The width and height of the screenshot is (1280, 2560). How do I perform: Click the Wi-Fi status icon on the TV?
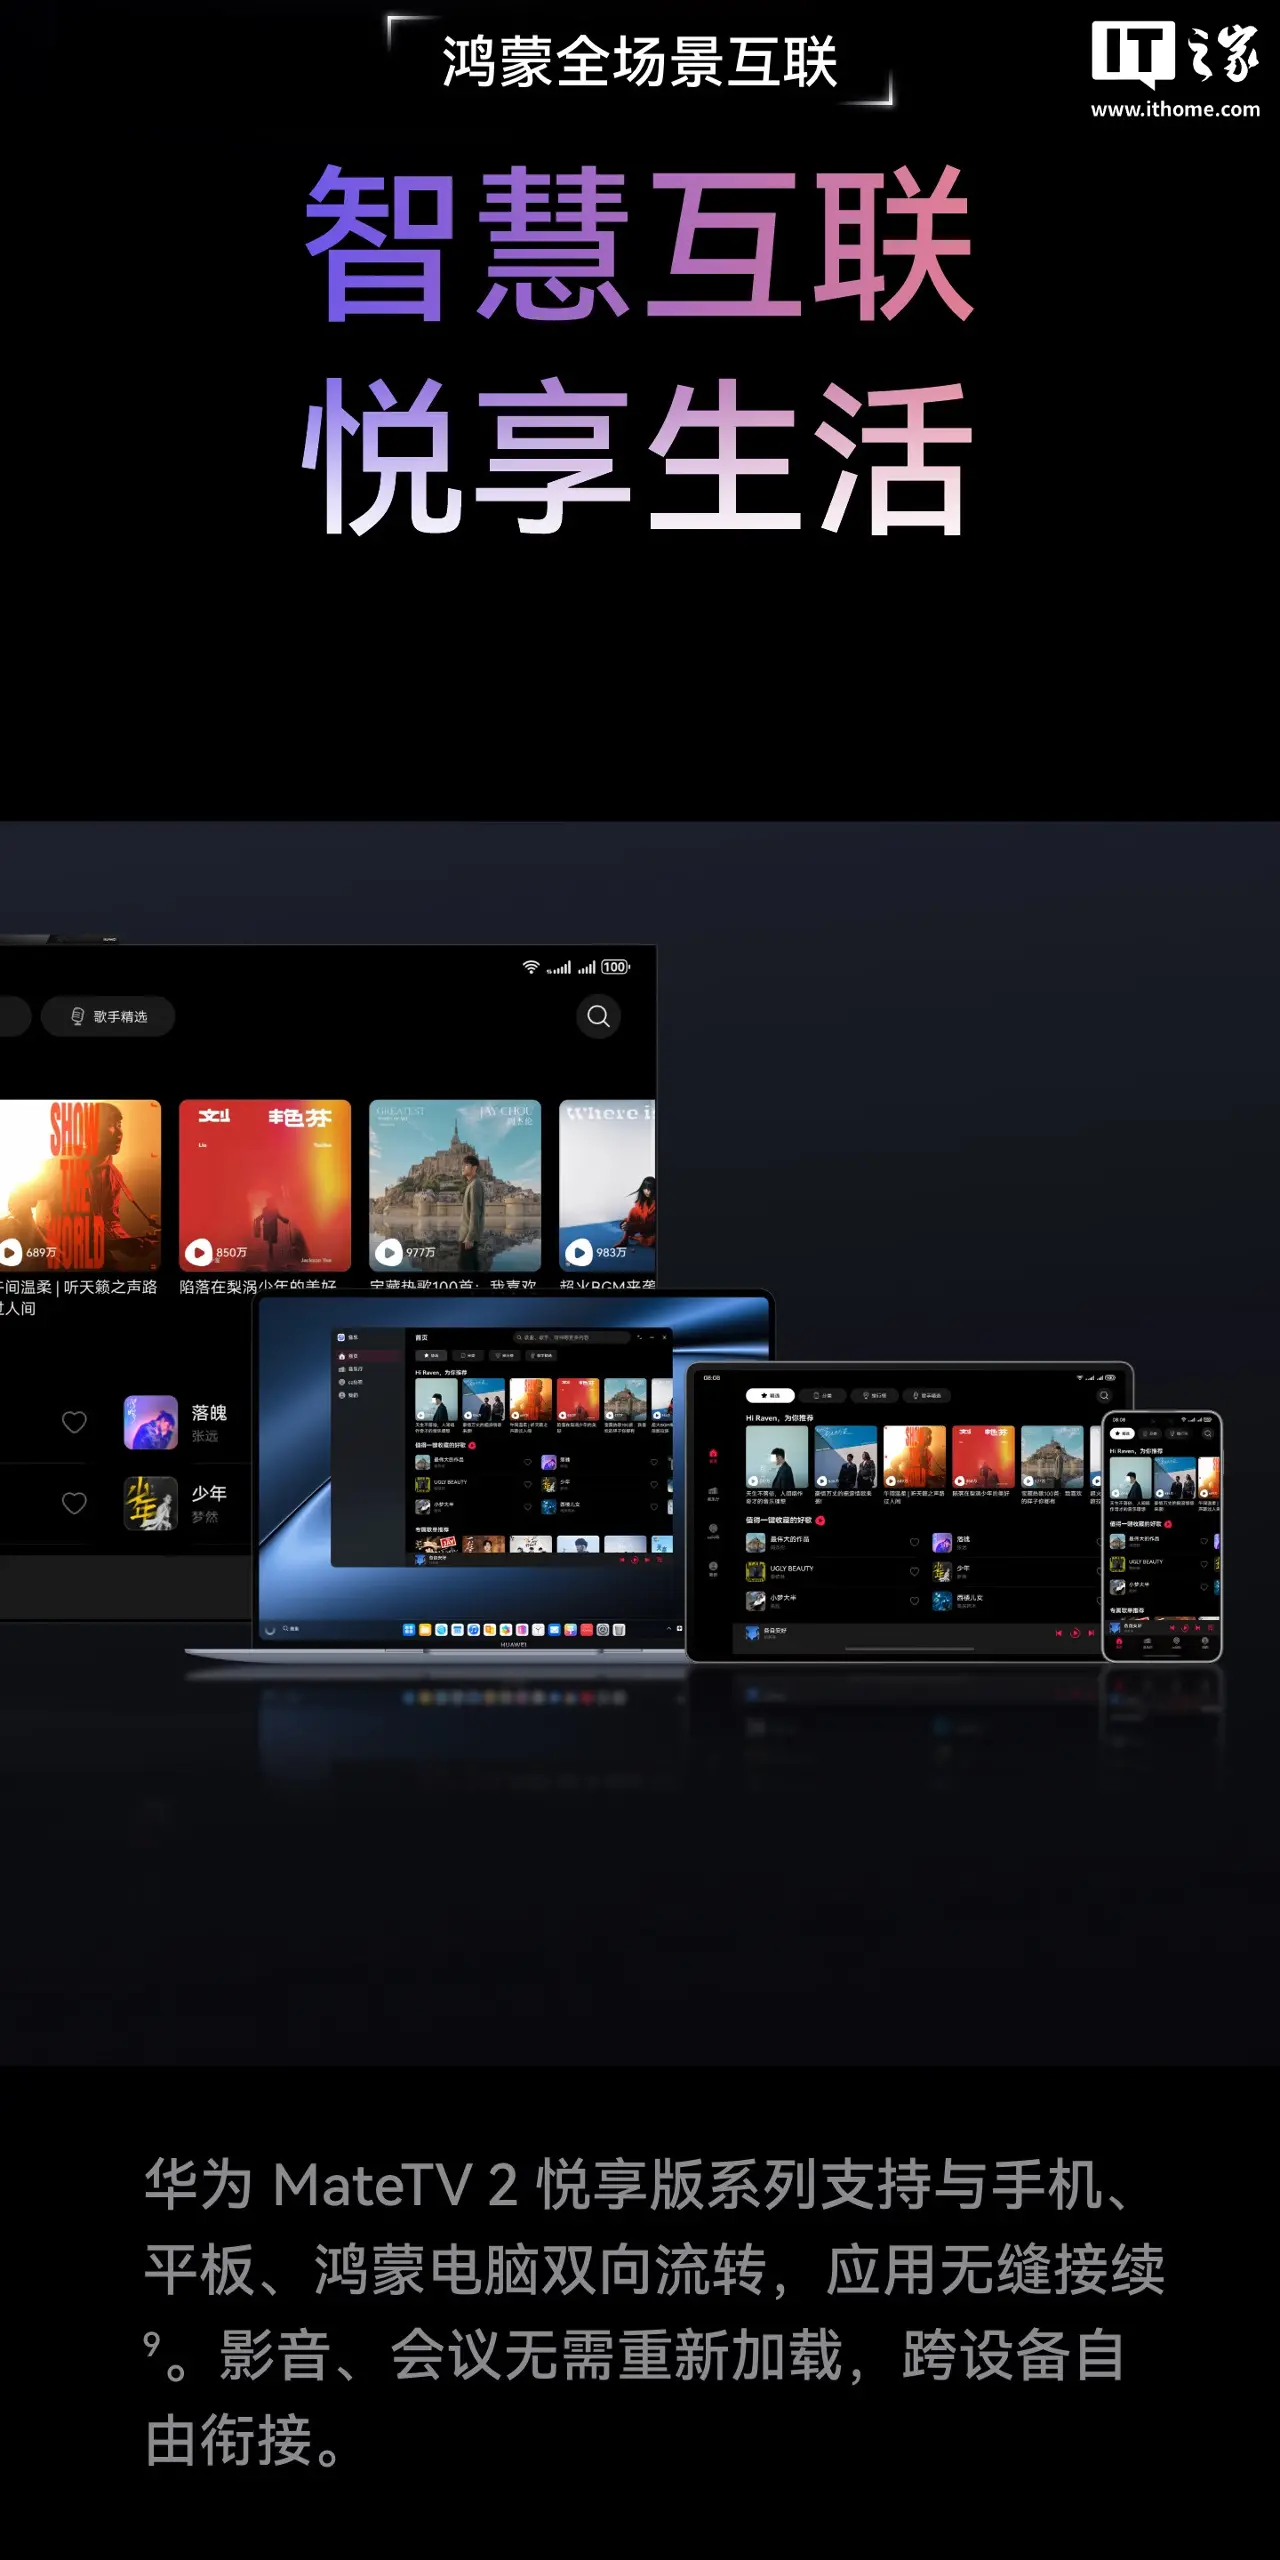pos(531,967)
